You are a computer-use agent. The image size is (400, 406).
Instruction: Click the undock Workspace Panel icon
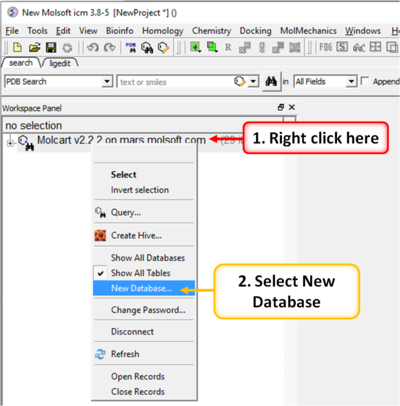[281, 107]
